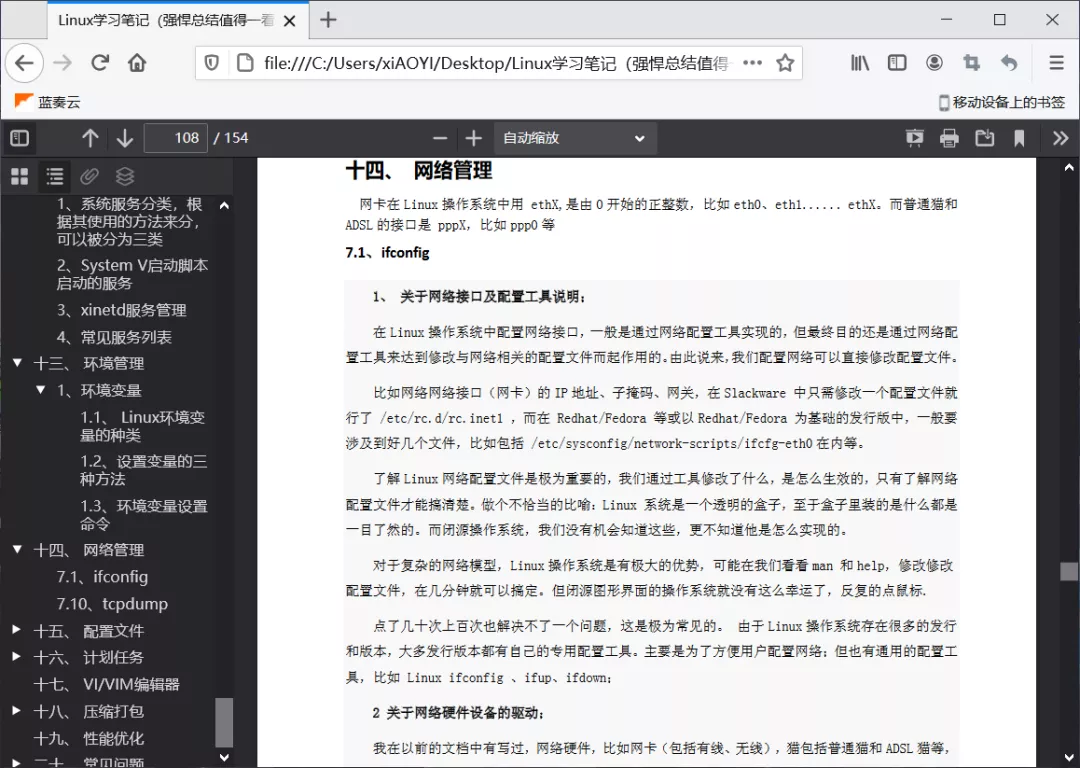The image size is (1080, 768).
Task: Open the 蓝奏云 bookmark
Action: 48,101
